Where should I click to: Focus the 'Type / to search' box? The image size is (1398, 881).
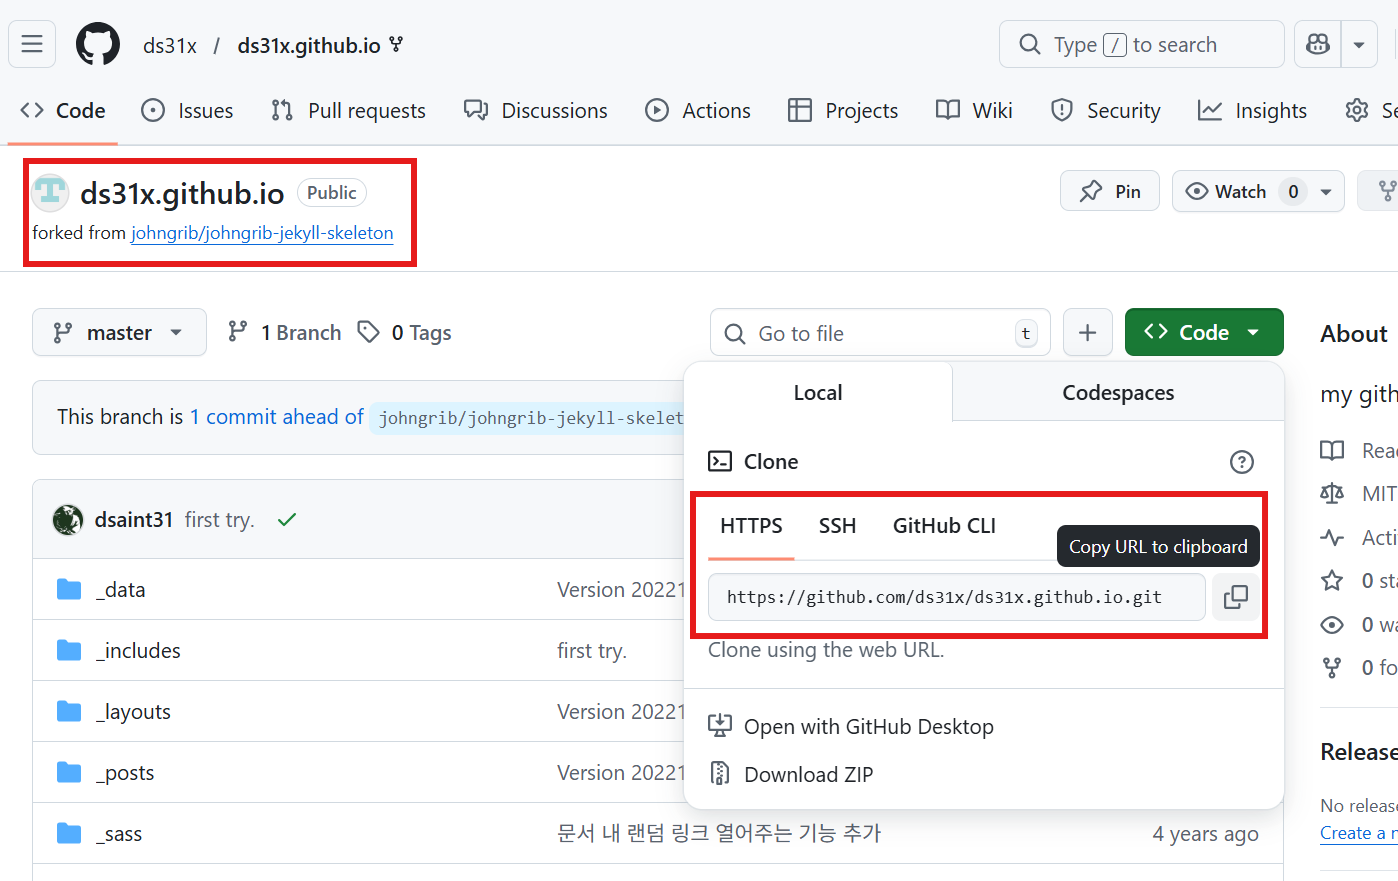(1141, 44)
